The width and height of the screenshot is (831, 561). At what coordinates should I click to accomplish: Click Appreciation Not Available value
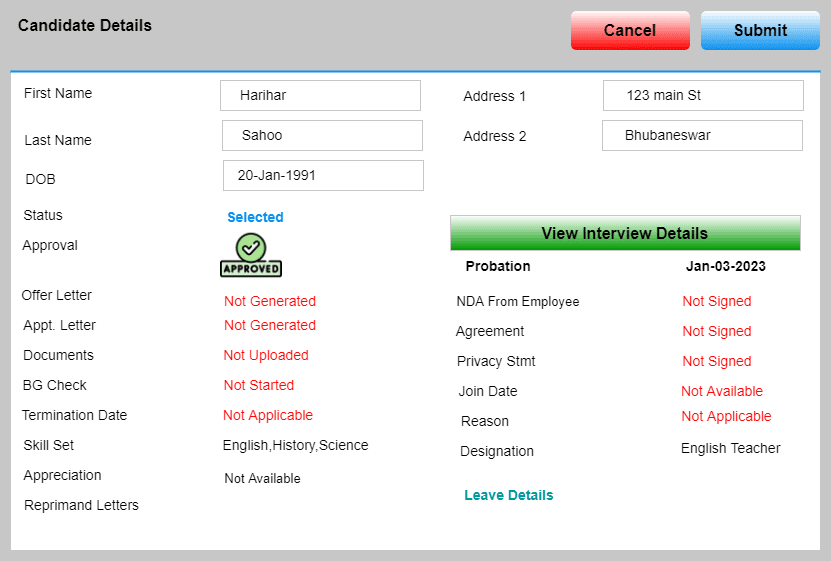tap(262, 478)
